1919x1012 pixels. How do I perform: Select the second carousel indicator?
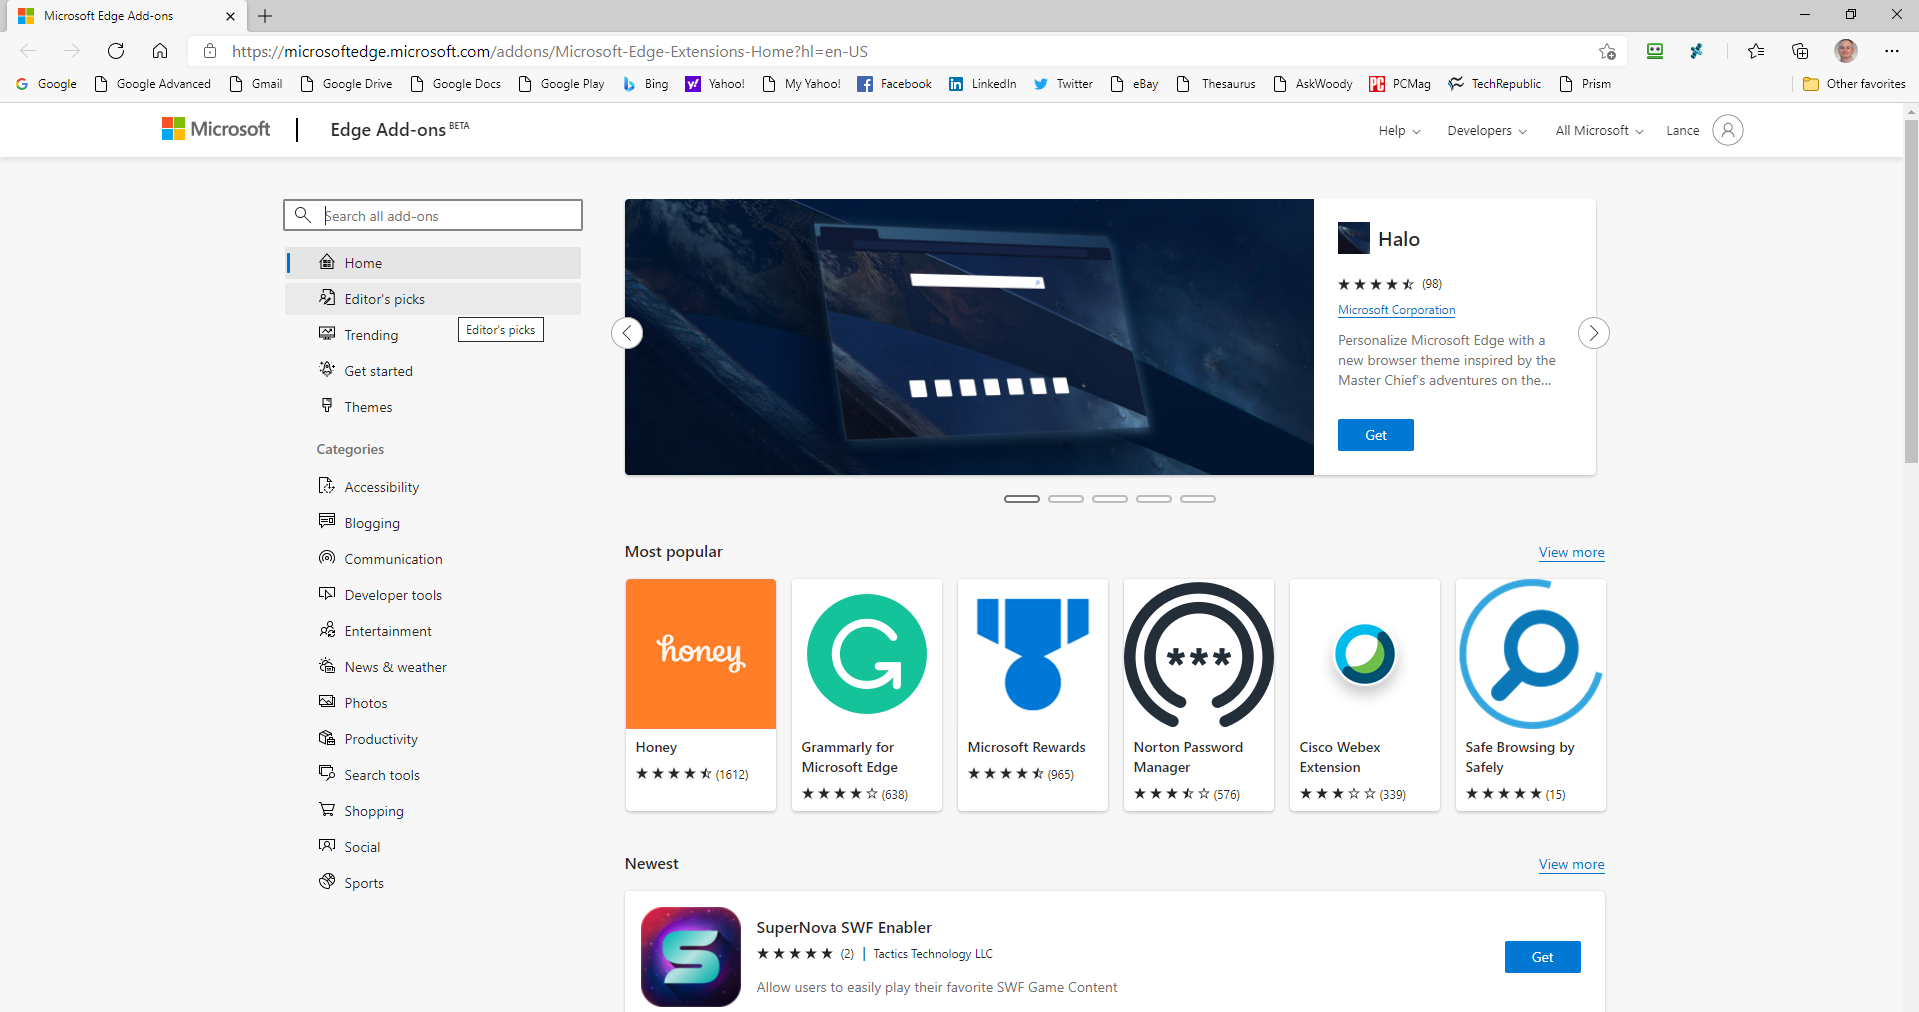point(1066,498)
